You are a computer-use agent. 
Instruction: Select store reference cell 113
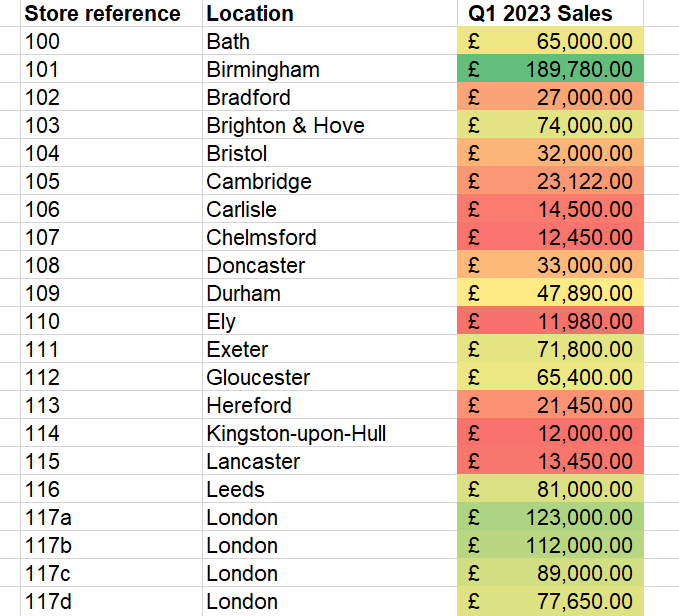point(42,406)
